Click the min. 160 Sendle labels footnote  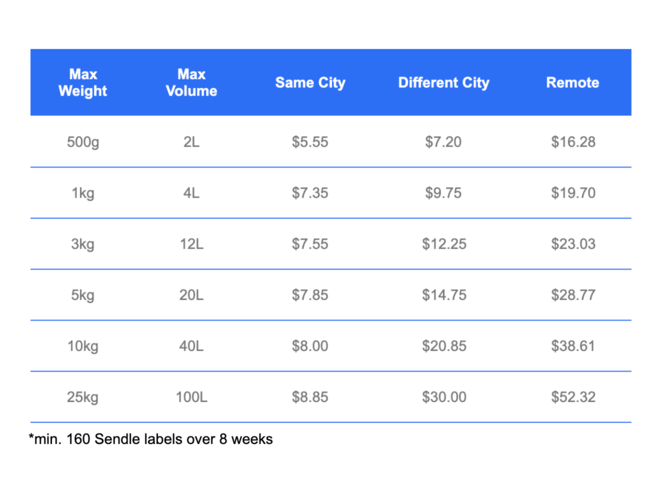(x=151, y=439)
